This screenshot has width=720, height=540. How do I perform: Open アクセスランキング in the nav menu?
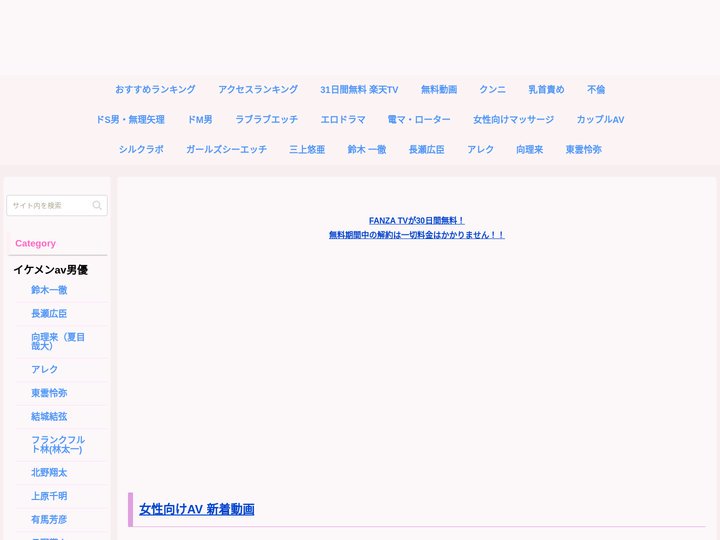tap(258, 90)
